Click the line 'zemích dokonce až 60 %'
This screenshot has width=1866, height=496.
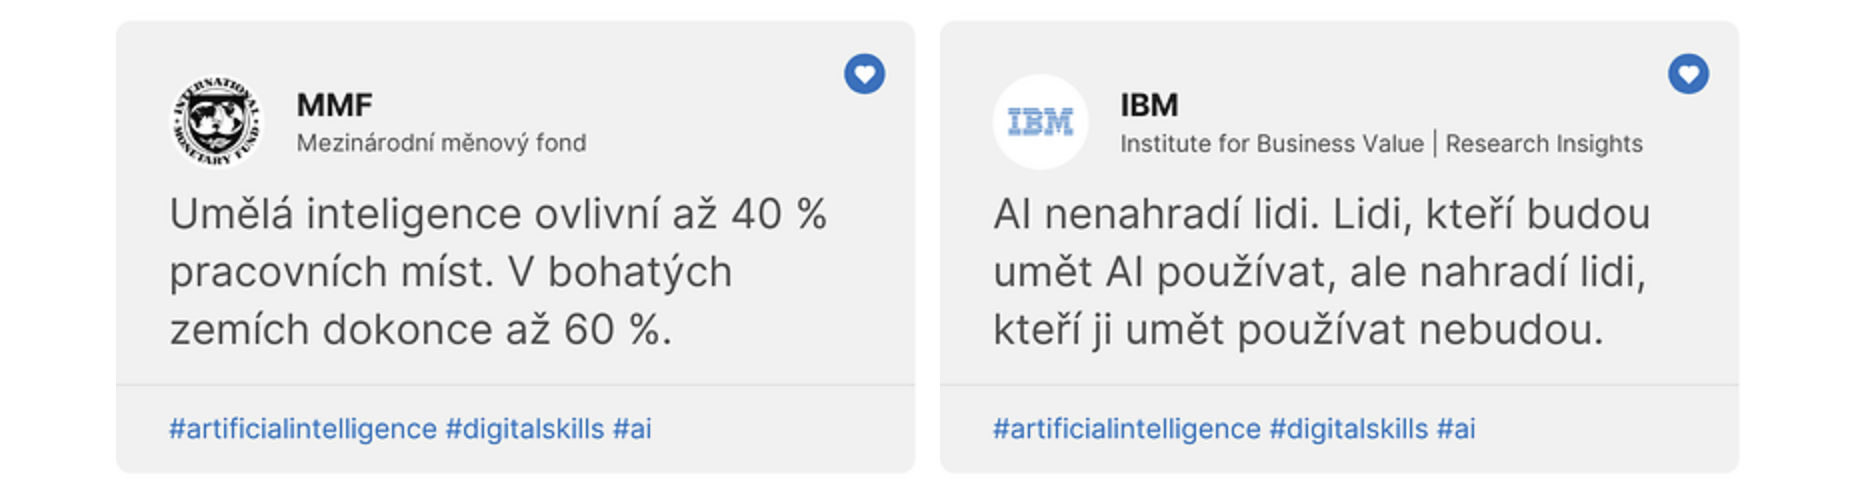(x=420, y=330)
